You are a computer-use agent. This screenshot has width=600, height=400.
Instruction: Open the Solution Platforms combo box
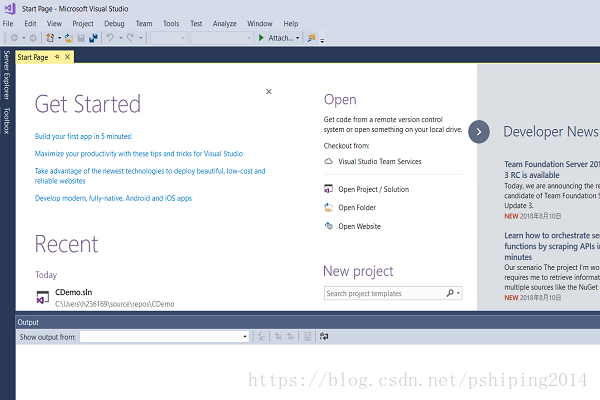[x=222, y=38]
